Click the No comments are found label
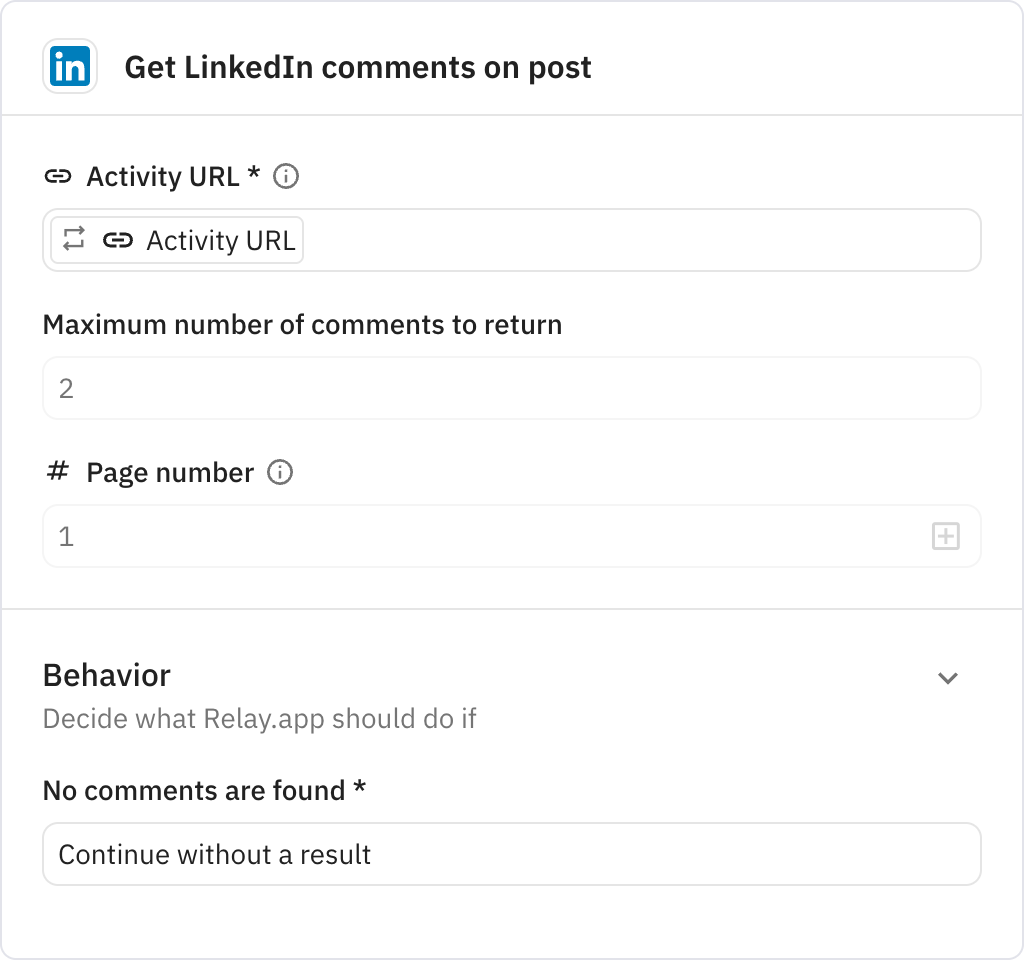1024x960 pixels. coord(204,790)
